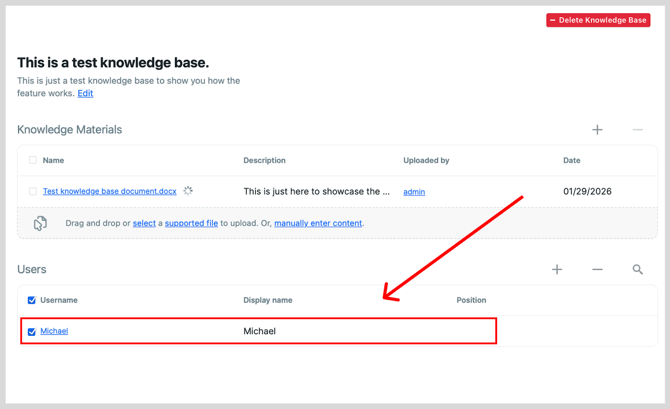Viewport: 670px width, 409px height.
Task: Click the Date column header
Action: 571,160
